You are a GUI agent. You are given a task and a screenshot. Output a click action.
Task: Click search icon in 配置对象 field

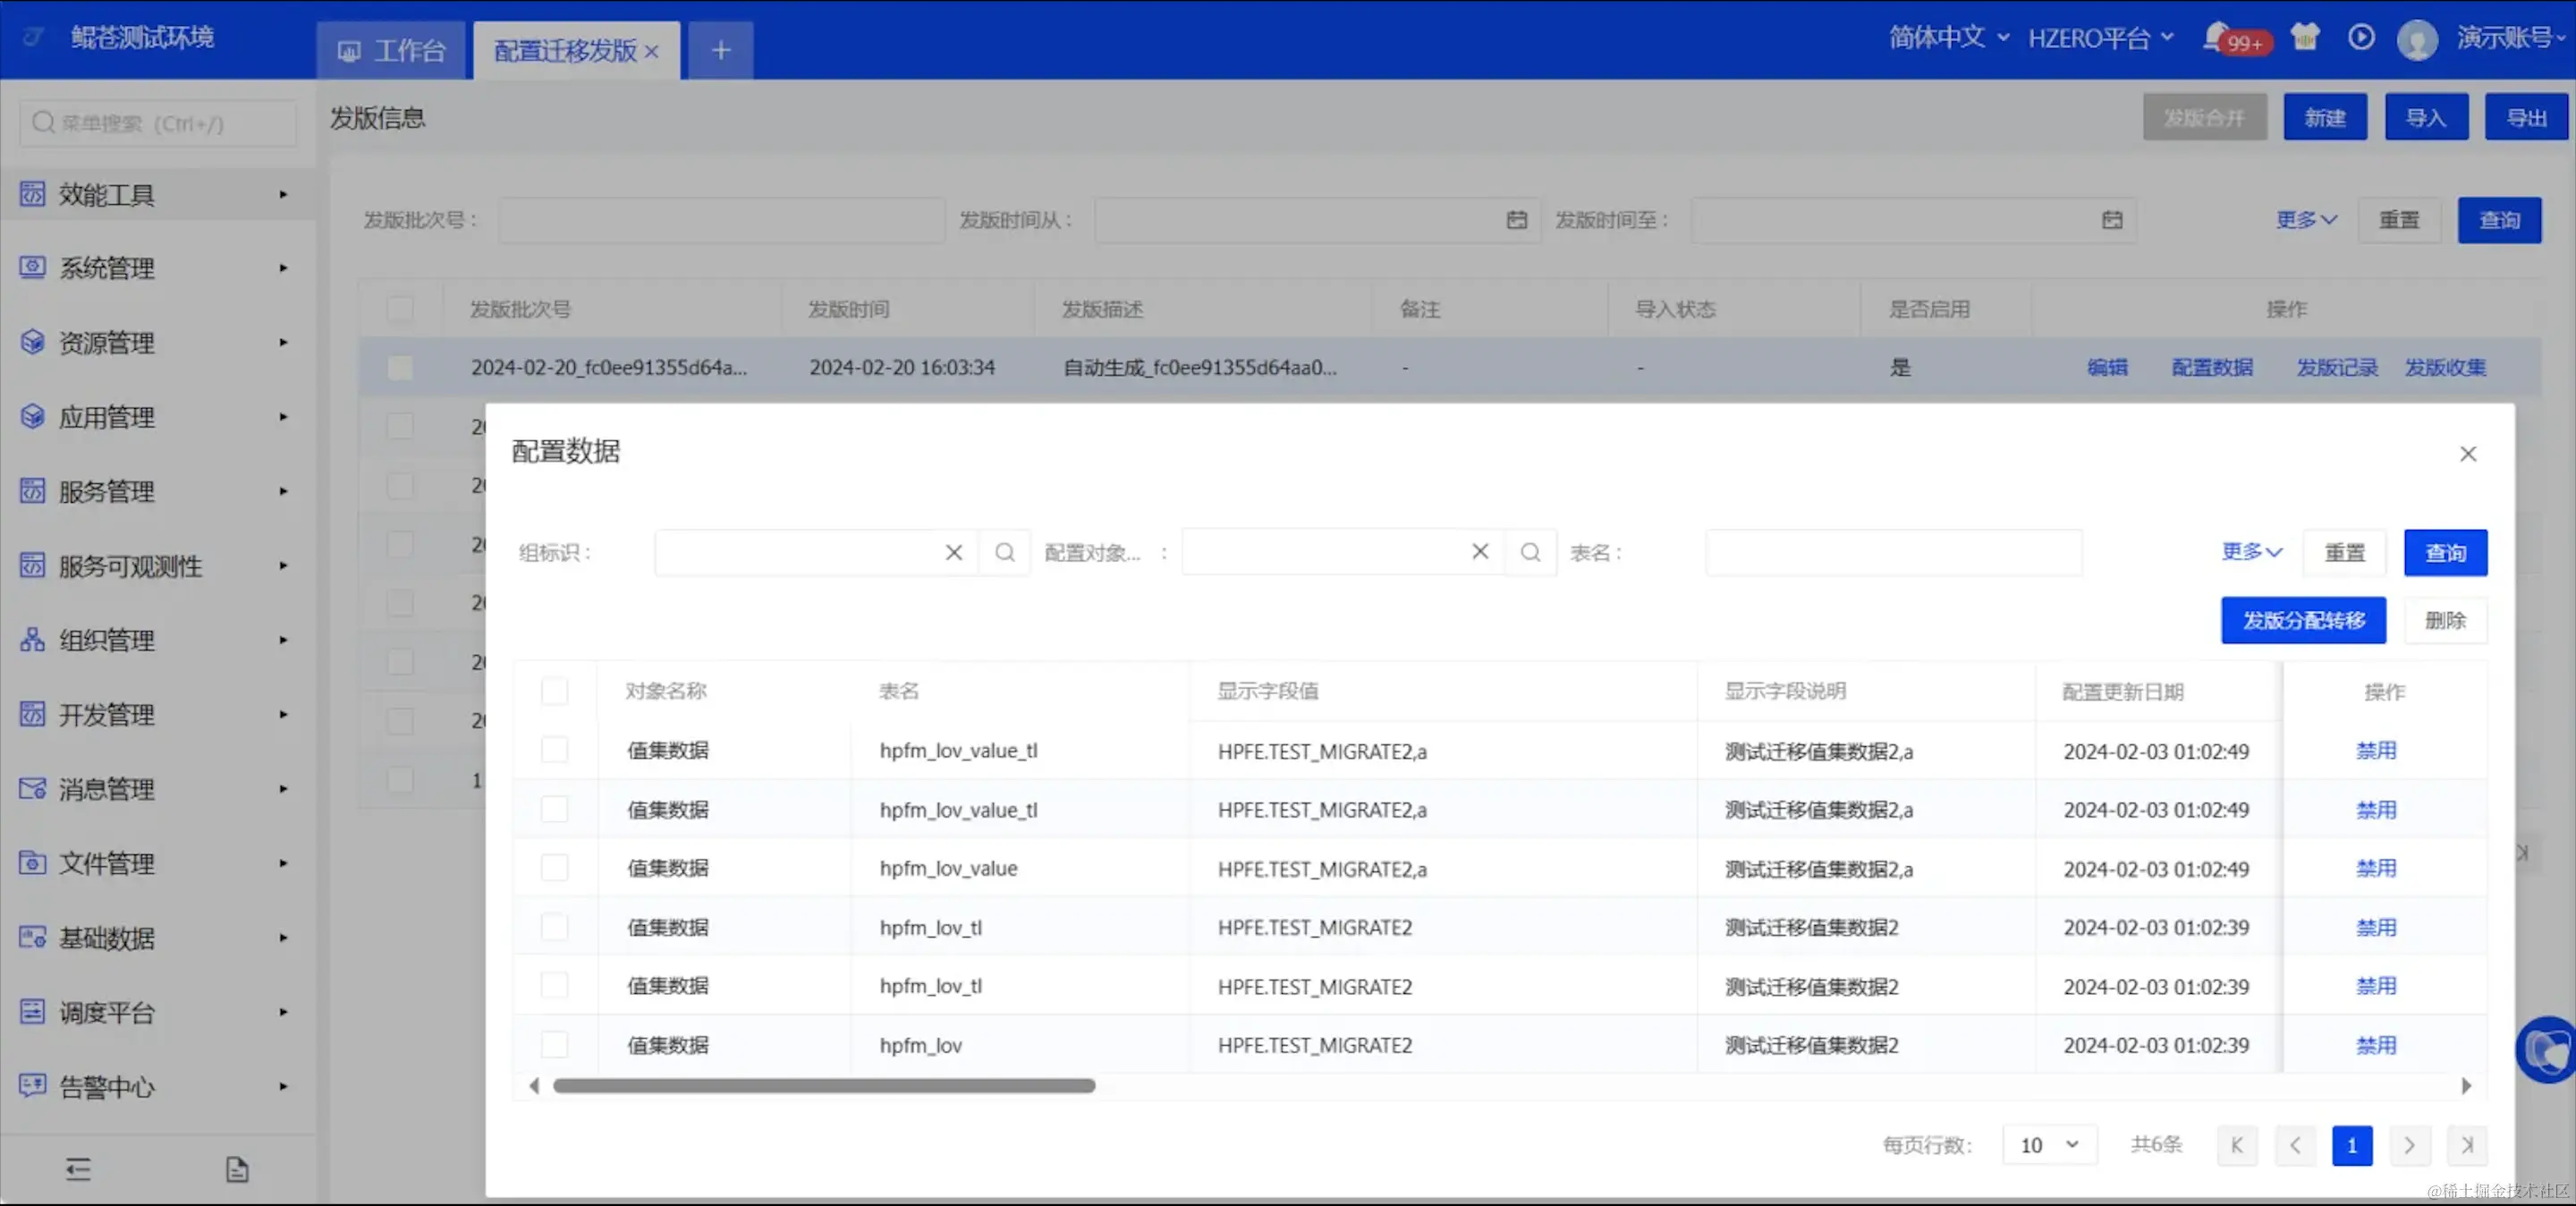coord(1530,552)
